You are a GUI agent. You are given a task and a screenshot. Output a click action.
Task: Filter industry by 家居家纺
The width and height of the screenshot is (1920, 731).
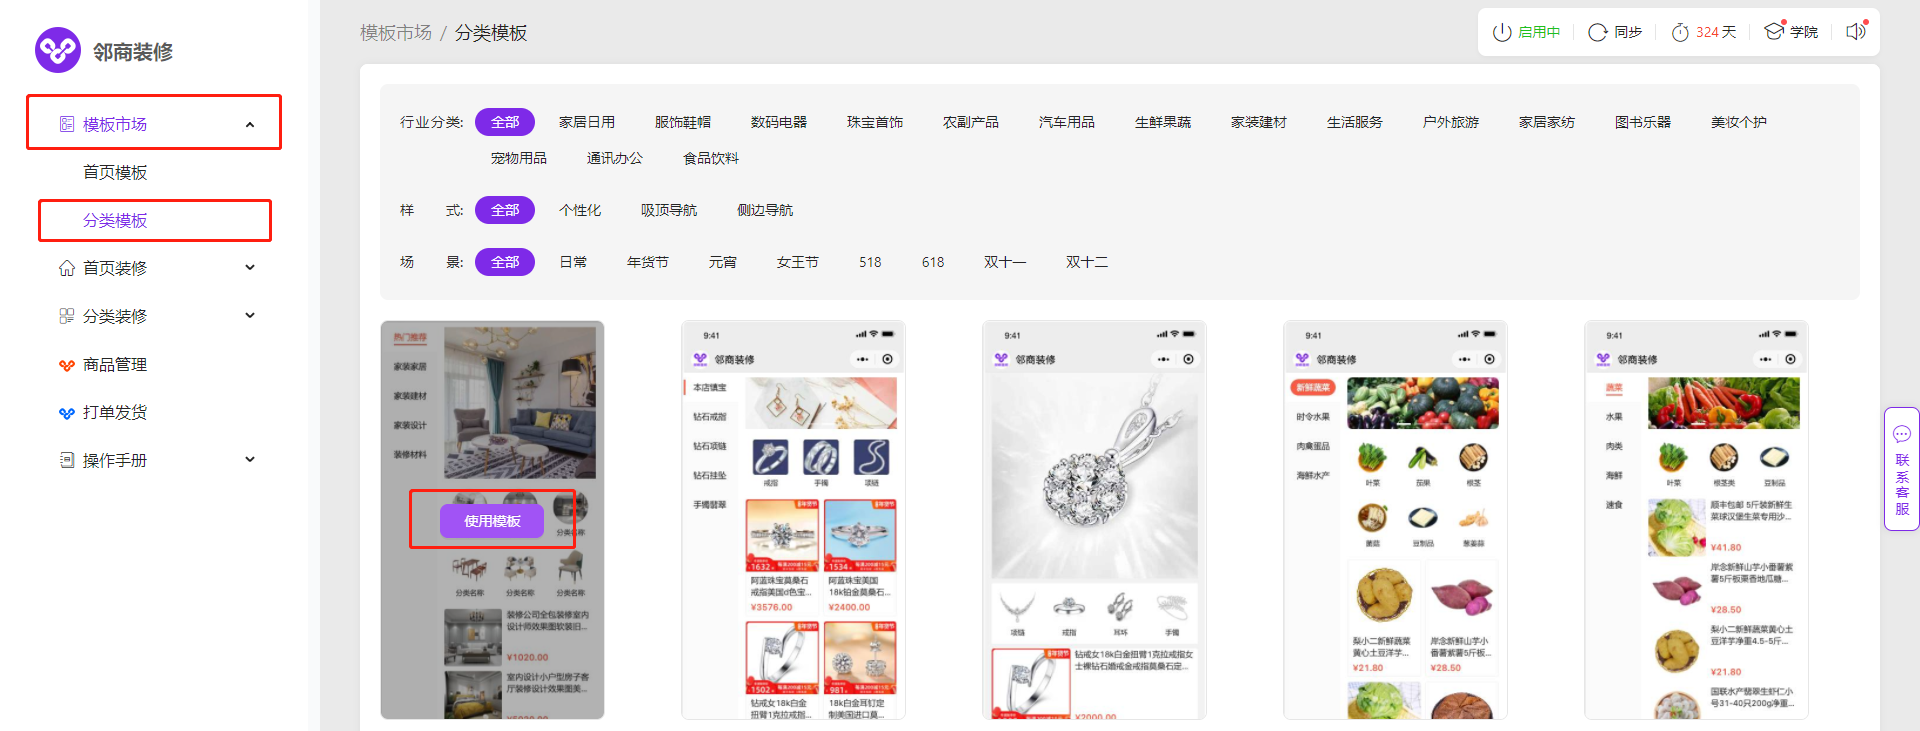point(1547,122)
